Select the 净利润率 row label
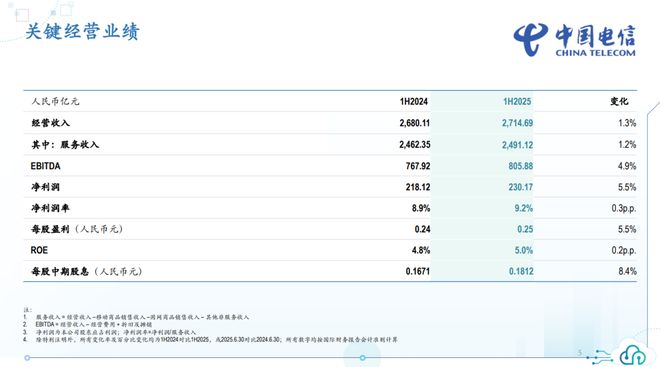This screenshot has height=367, width=660. [51, 208]
